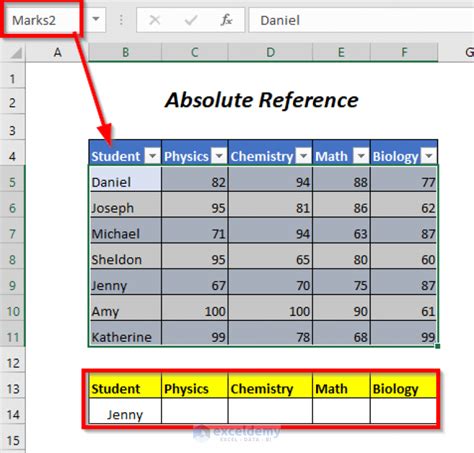This screenshot has height=453, width=474.
Task: Click the empty Physics cell in row 14
Action: [195, 411]
